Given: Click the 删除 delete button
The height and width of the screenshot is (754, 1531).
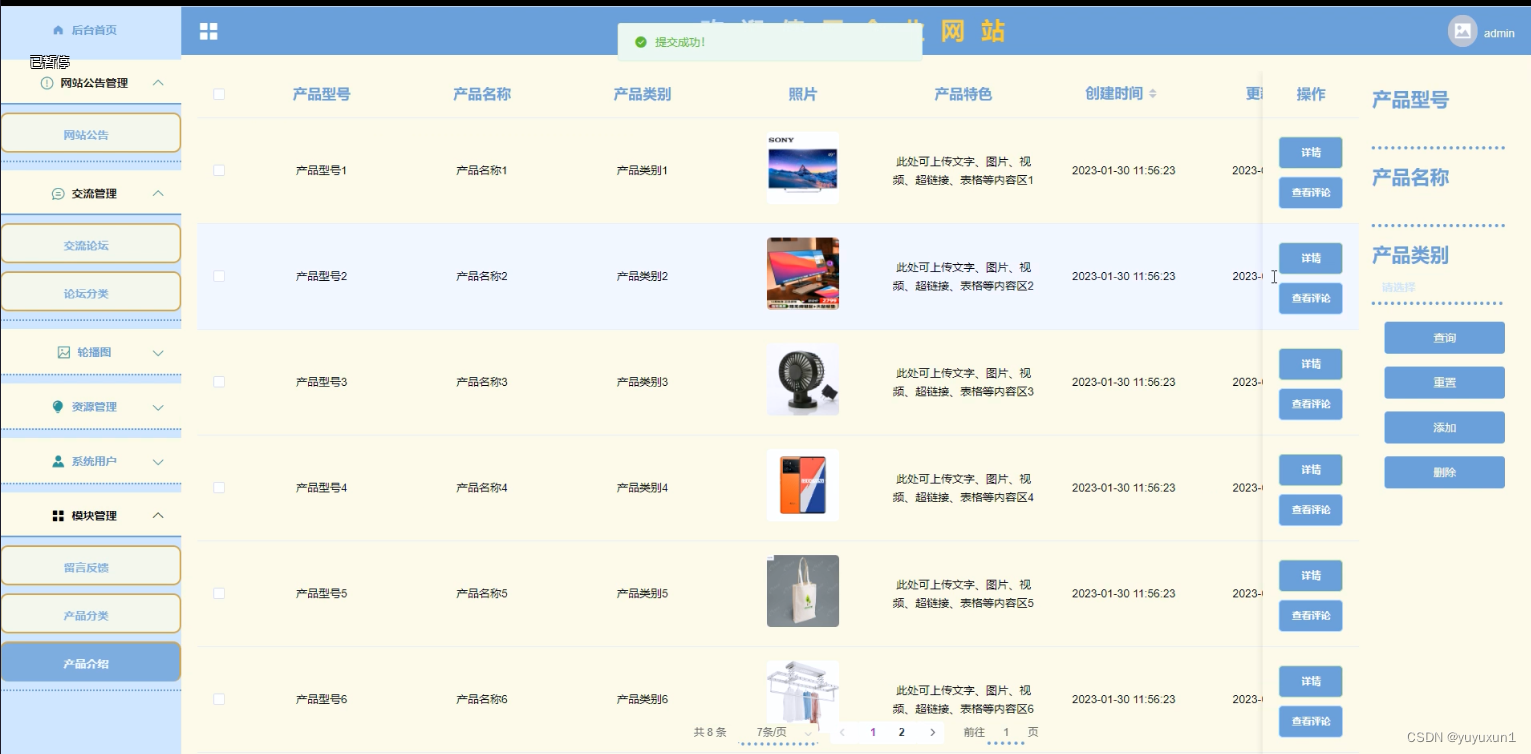Looking at the screenshot, I should [1444, 472].
